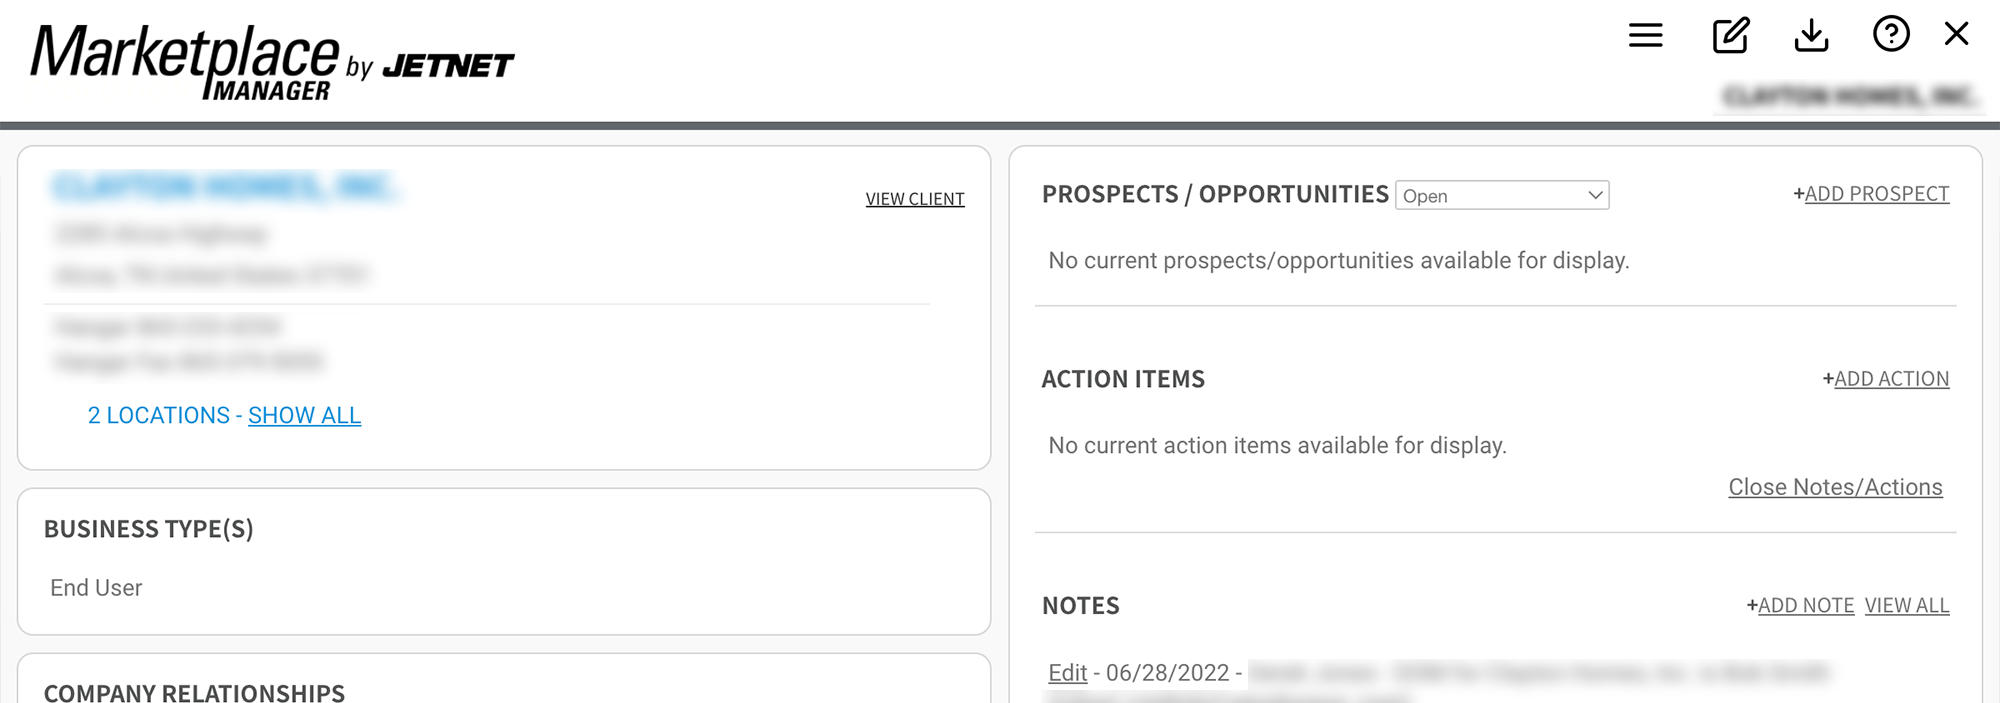Screen dimensions: 2000x703
Task: Show all locations via SHOW ALL
Action: pos(304,415)
